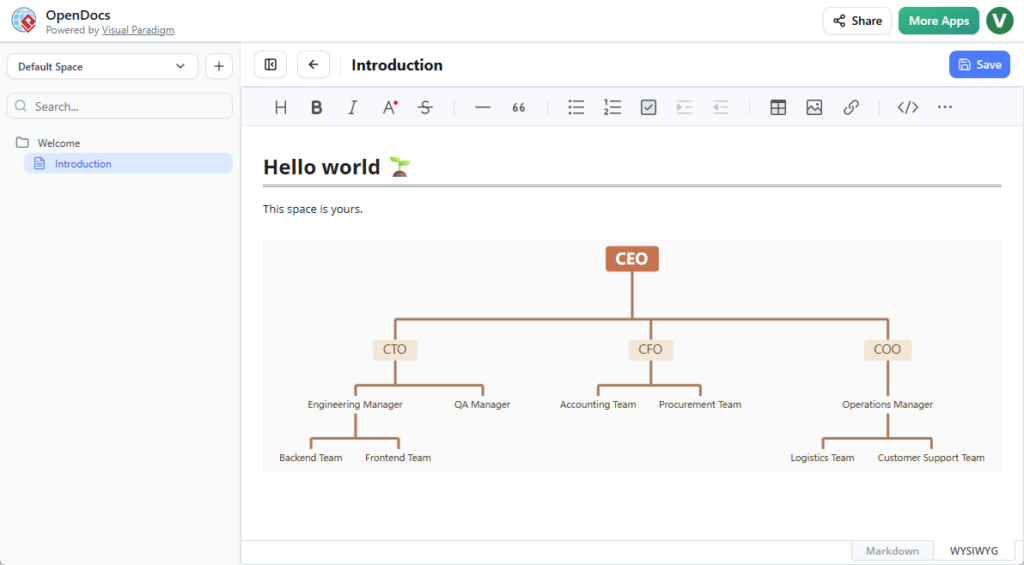Image resolution: width=1024 pixels, height=565 pixels.
Task: Click the Heading format icon
Action: pos(281,108)
